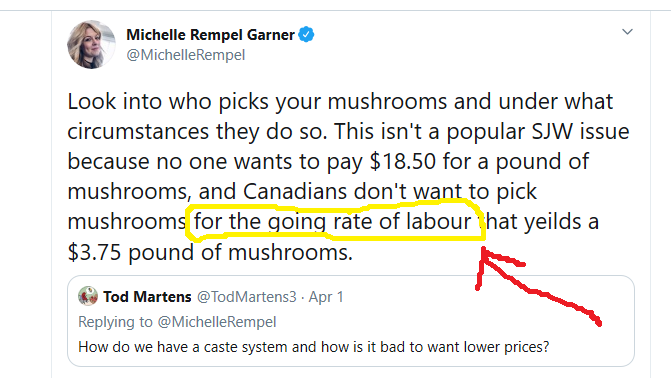
Task: Click the blue verified badge icon
Action: click(x=306, y=34)
